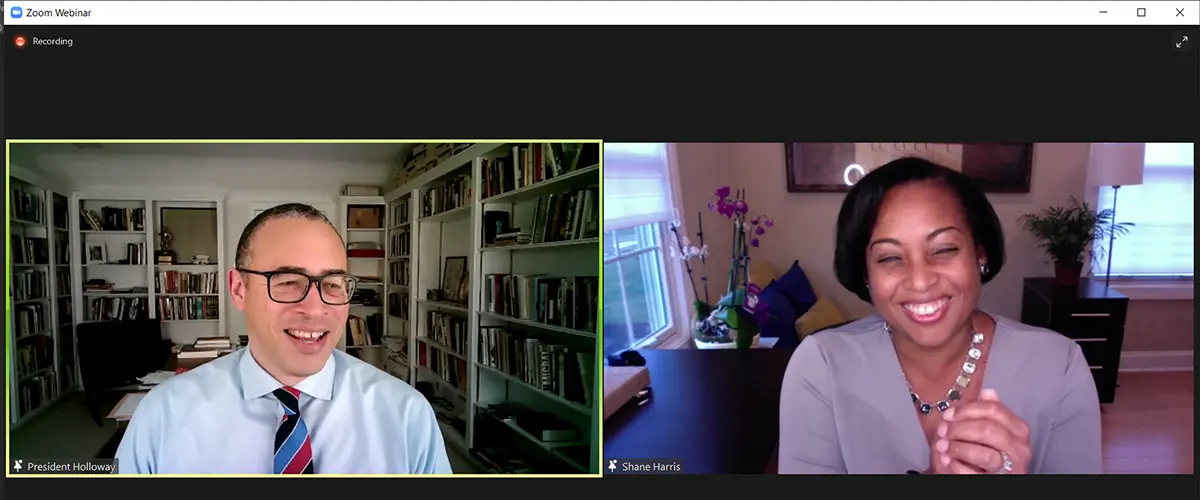Click the pin icon beside President Holloway

point(18,466)
